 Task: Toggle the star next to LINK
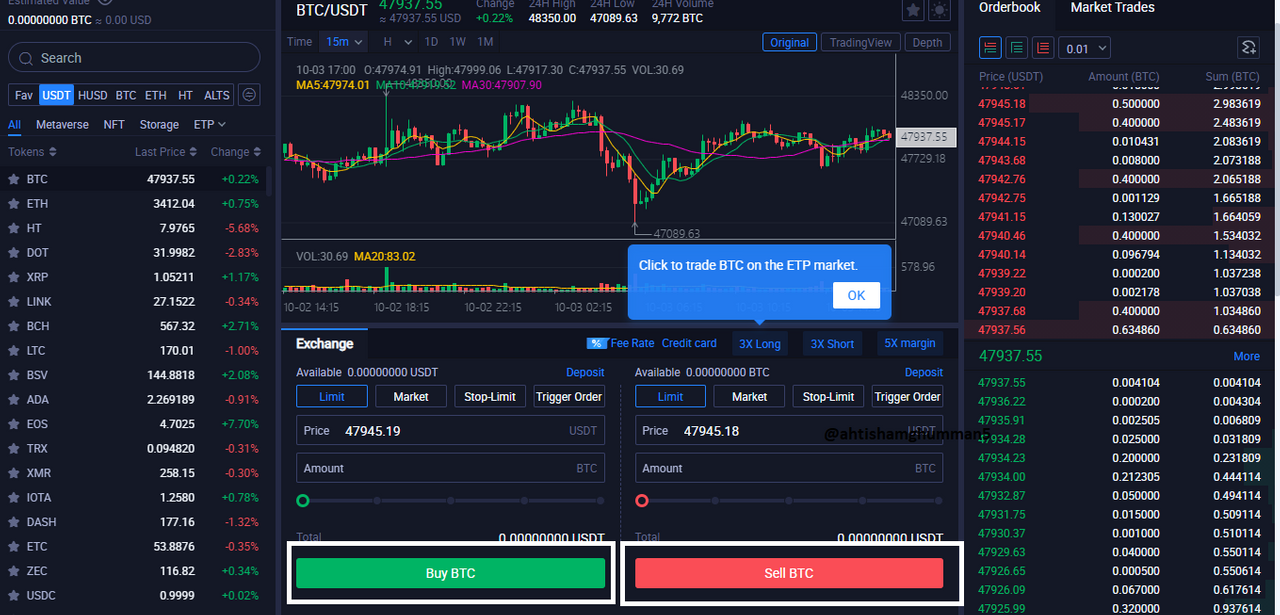(x=14, y=302)
